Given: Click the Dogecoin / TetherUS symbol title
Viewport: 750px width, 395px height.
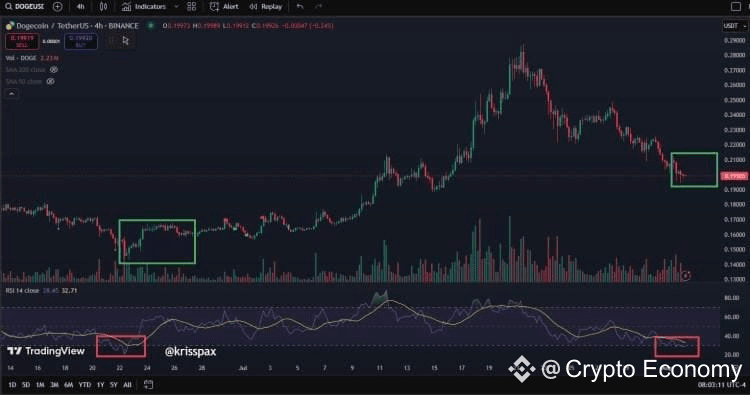Looking at the screenshot, I should click(x=77, y=26).
